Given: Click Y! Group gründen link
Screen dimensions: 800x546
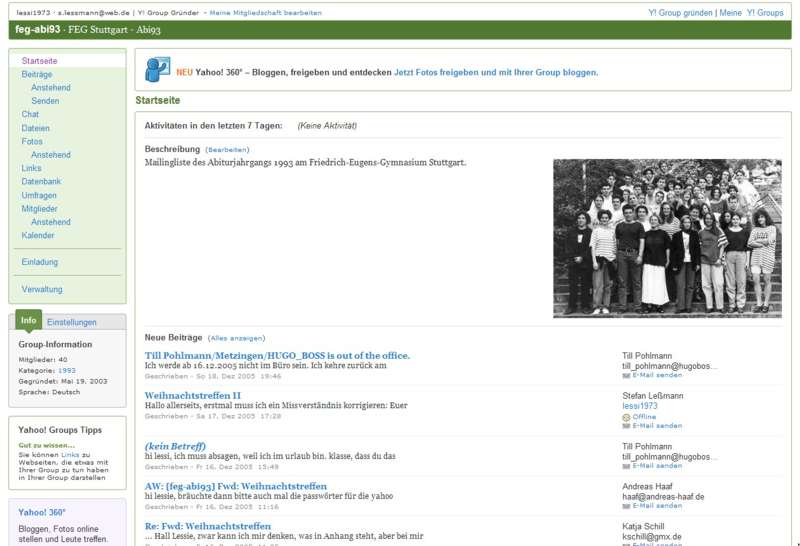Looking at the screenshot, I should (680, 13).
